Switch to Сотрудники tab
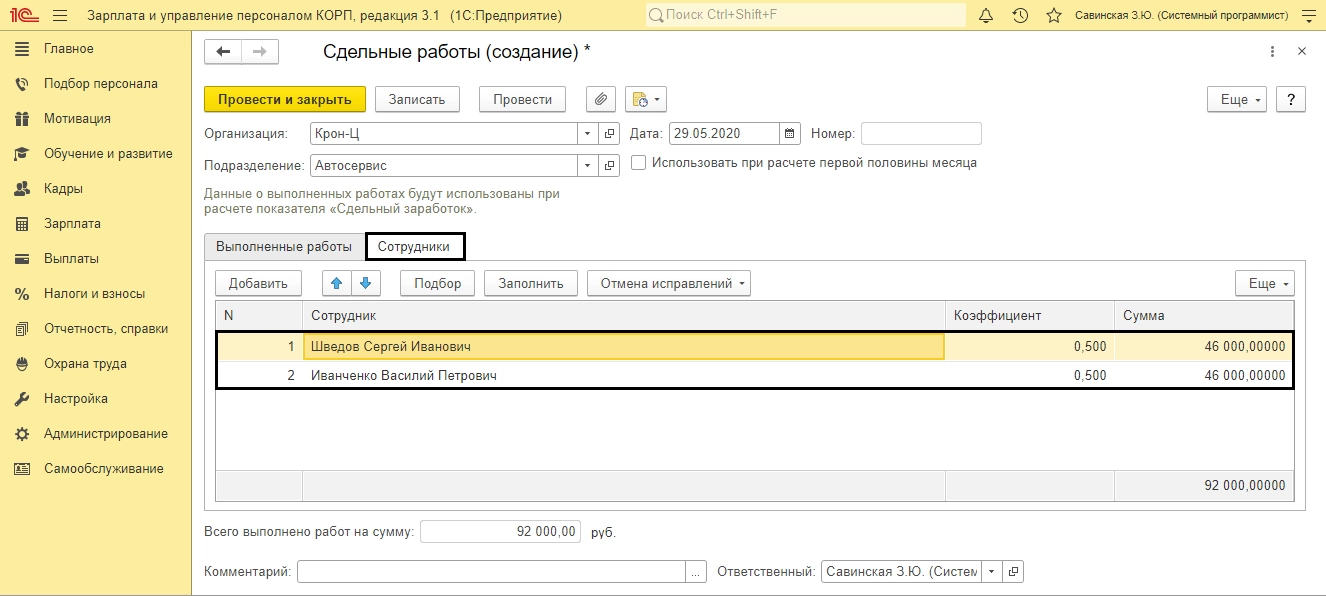 coord(415,246)
